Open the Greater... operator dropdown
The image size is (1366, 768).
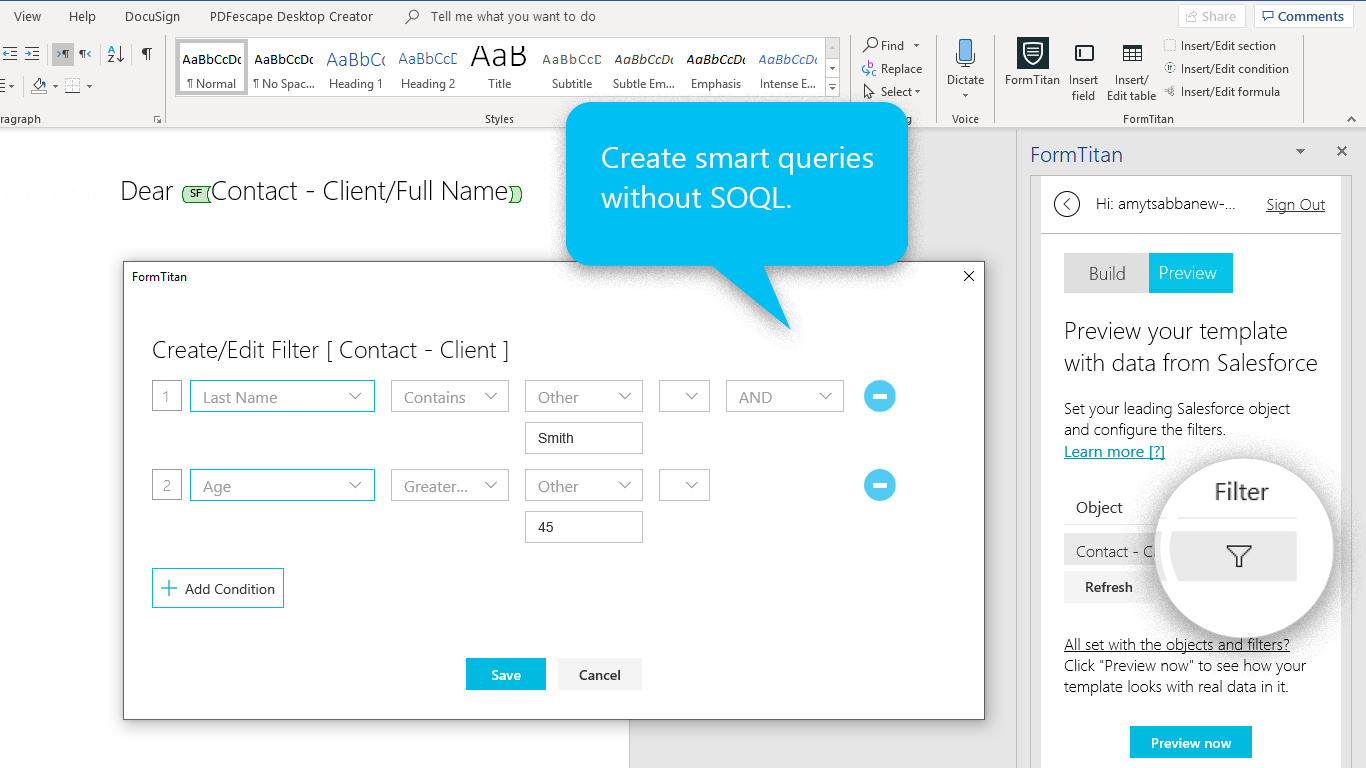tap(450, 486)
